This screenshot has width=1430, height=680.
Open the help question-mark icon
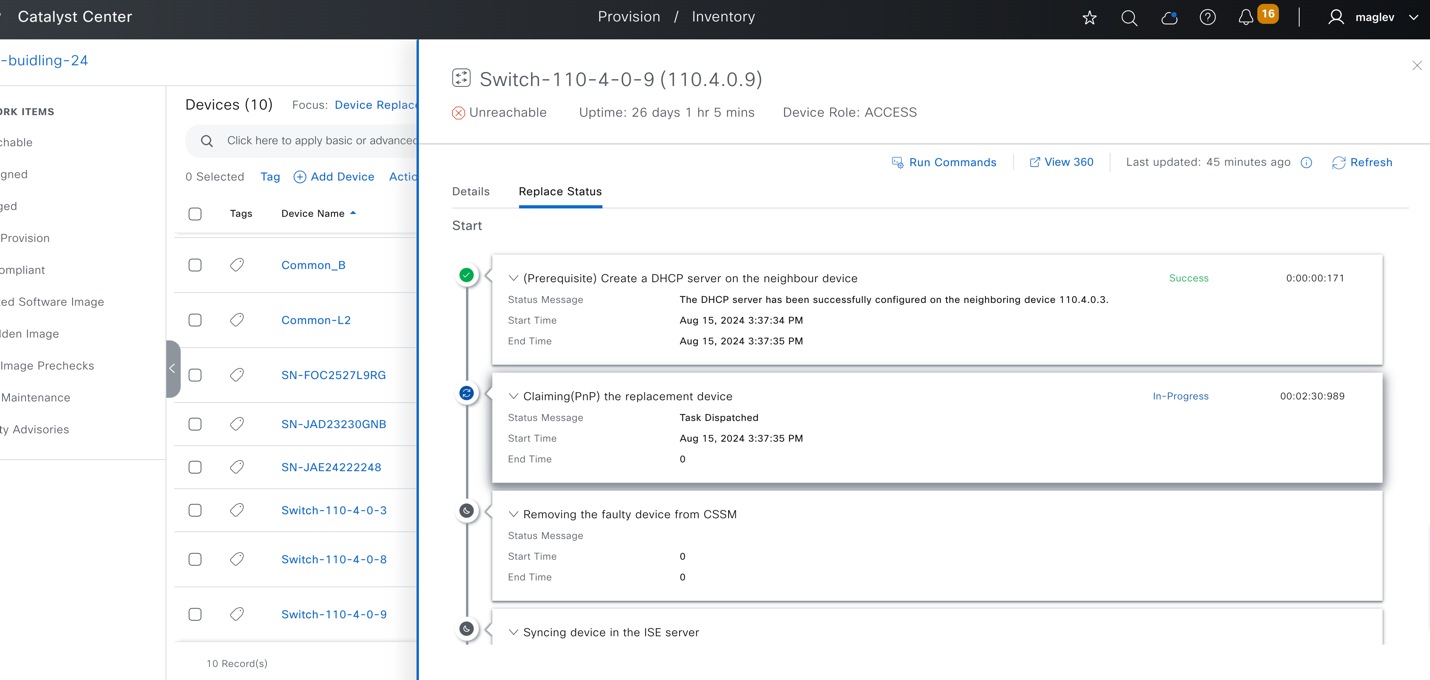click(x=1207, y=17)
